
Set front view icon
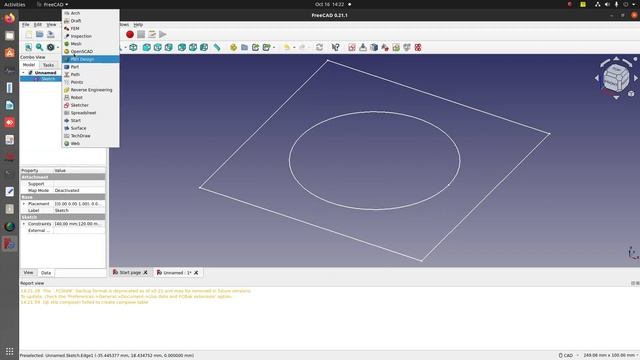pyautogui.click(x=147, y=47)
